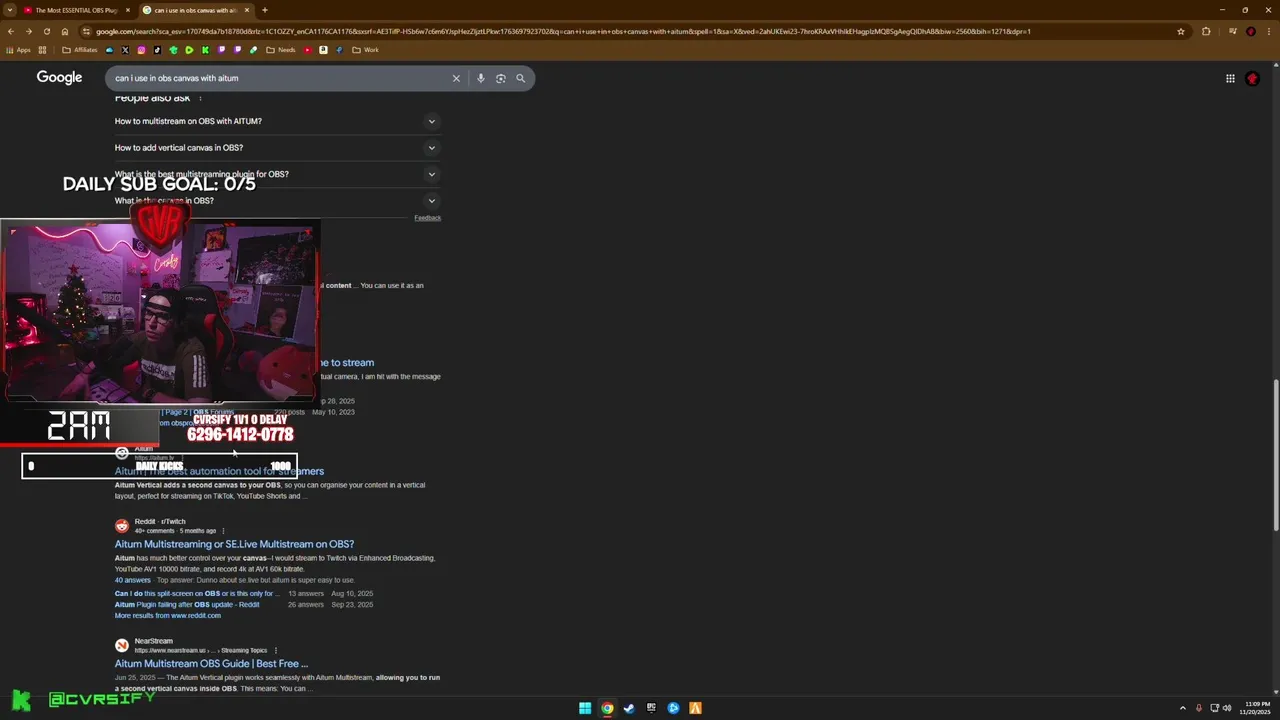Open the Chrome profile avatar in toolbar

click(1250, 31)
